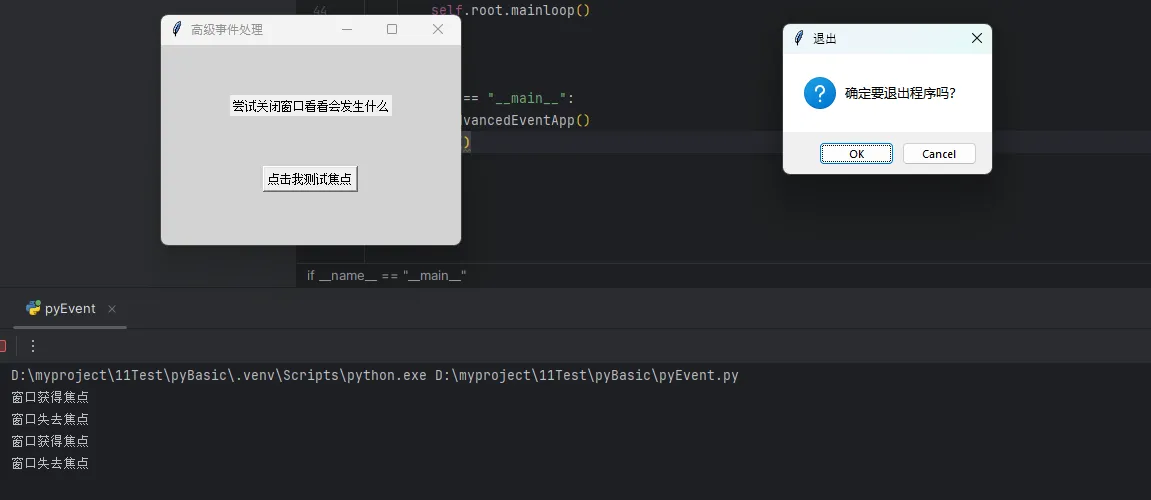
Task: Click the 尝试关闭窗口看看会发生什么 label
Action: 310,106
